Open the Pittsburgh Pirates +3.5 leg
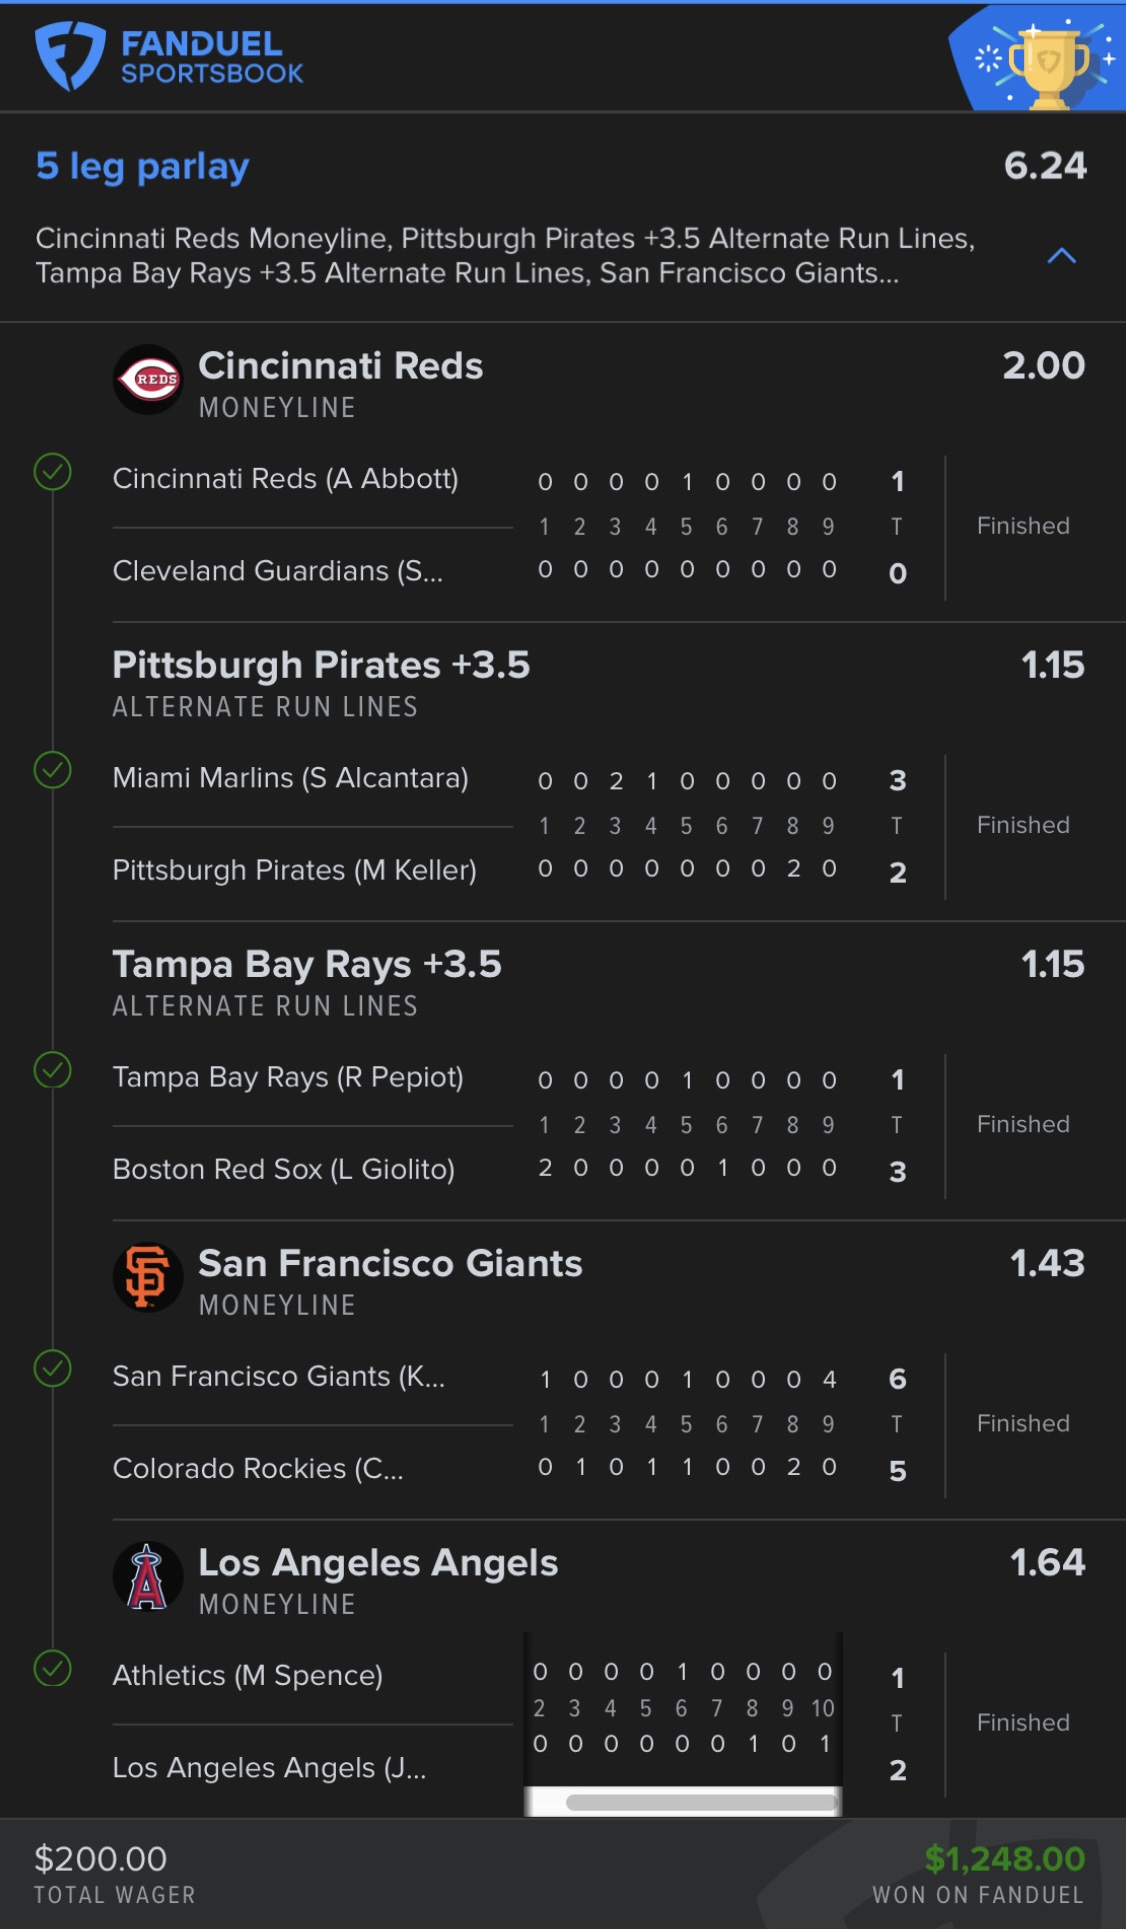The width and height of the screenshot is (1126, 1929). click(x=321, y=665)
